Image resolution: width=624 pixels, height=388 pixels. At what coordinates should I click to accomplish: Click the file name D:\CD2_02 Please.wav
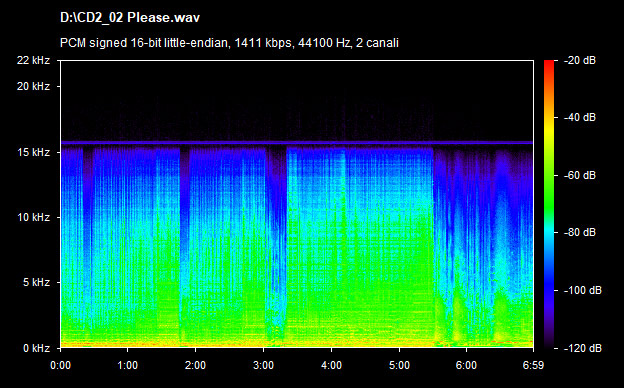pos(130,18)
